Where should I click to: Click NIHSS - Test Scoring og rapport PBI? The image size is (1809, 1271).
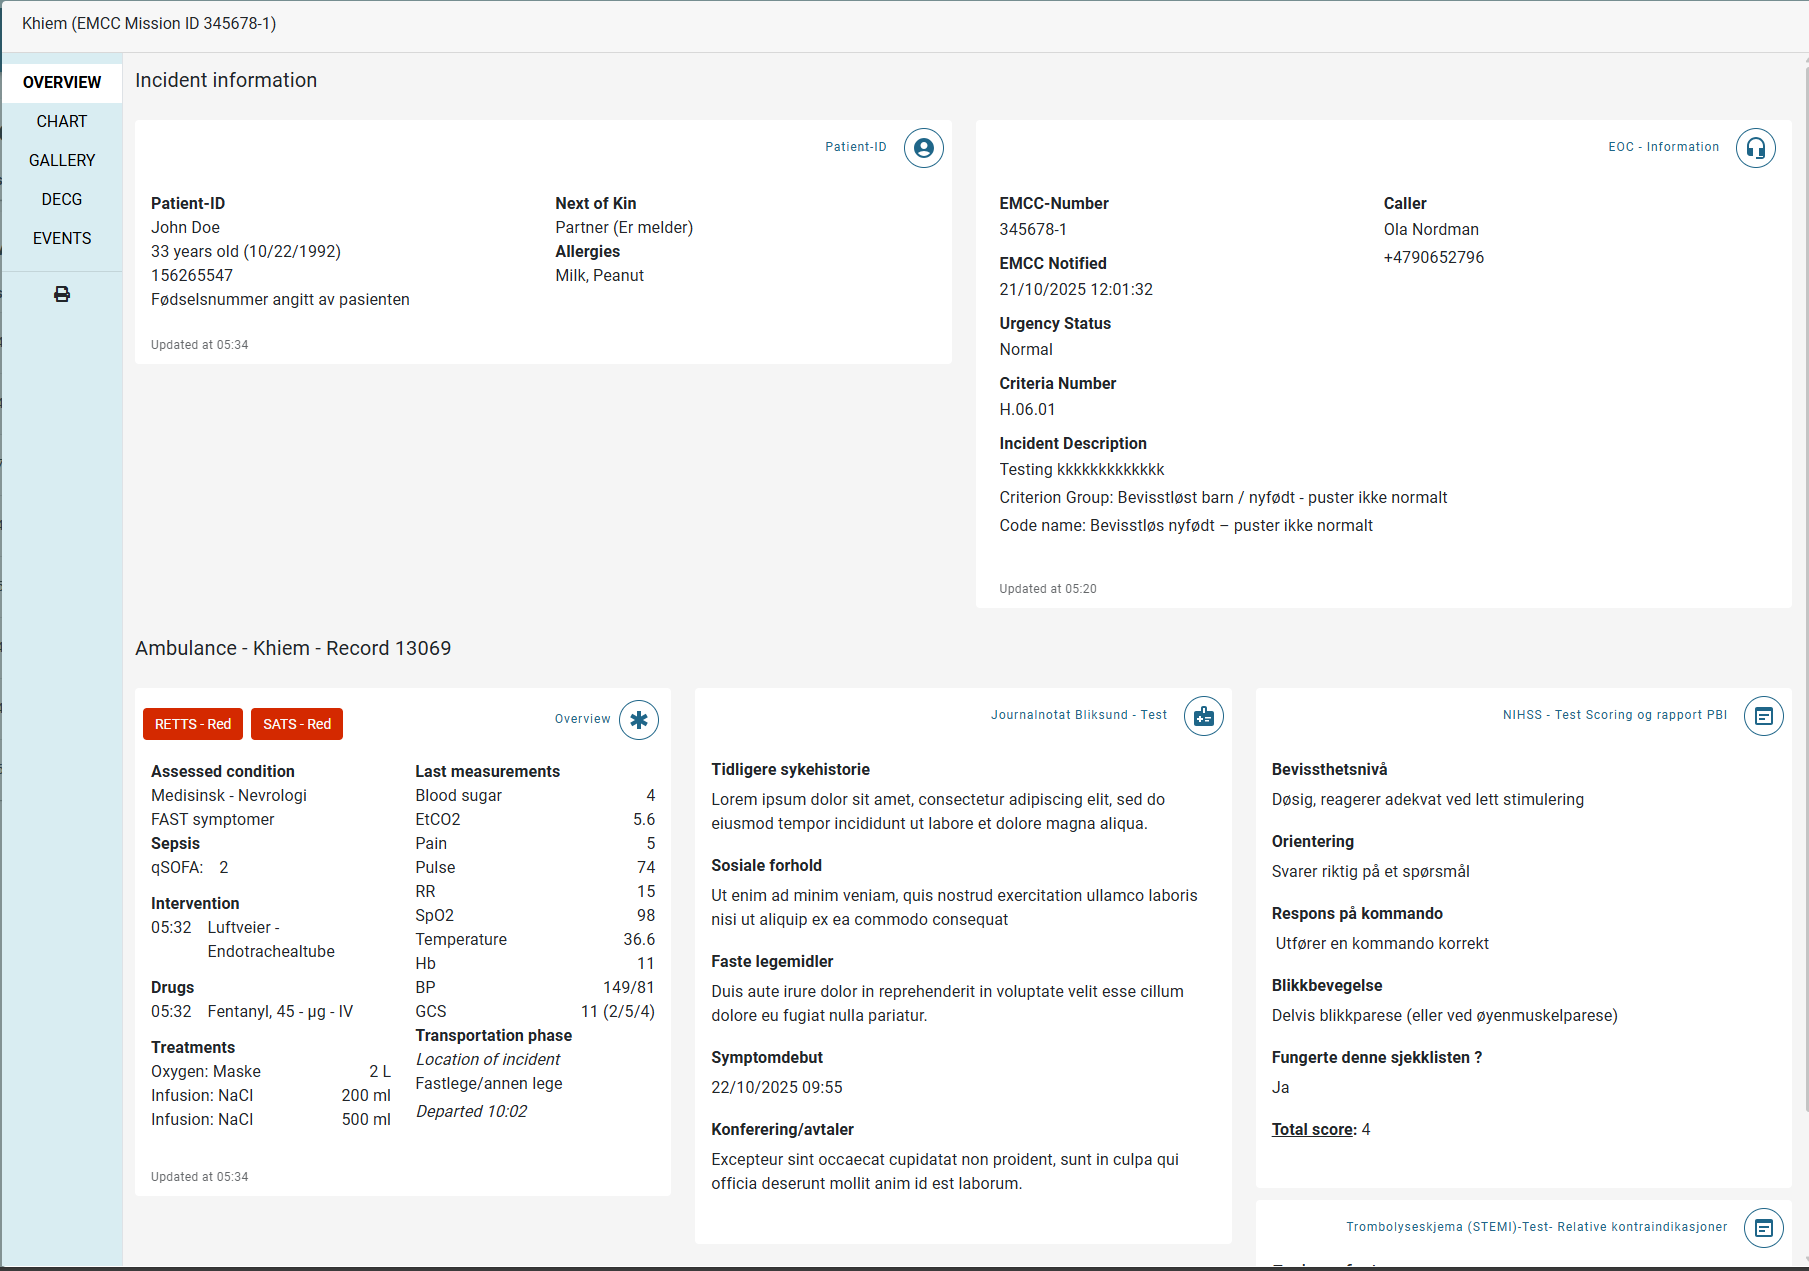(x=1615, y=715)
